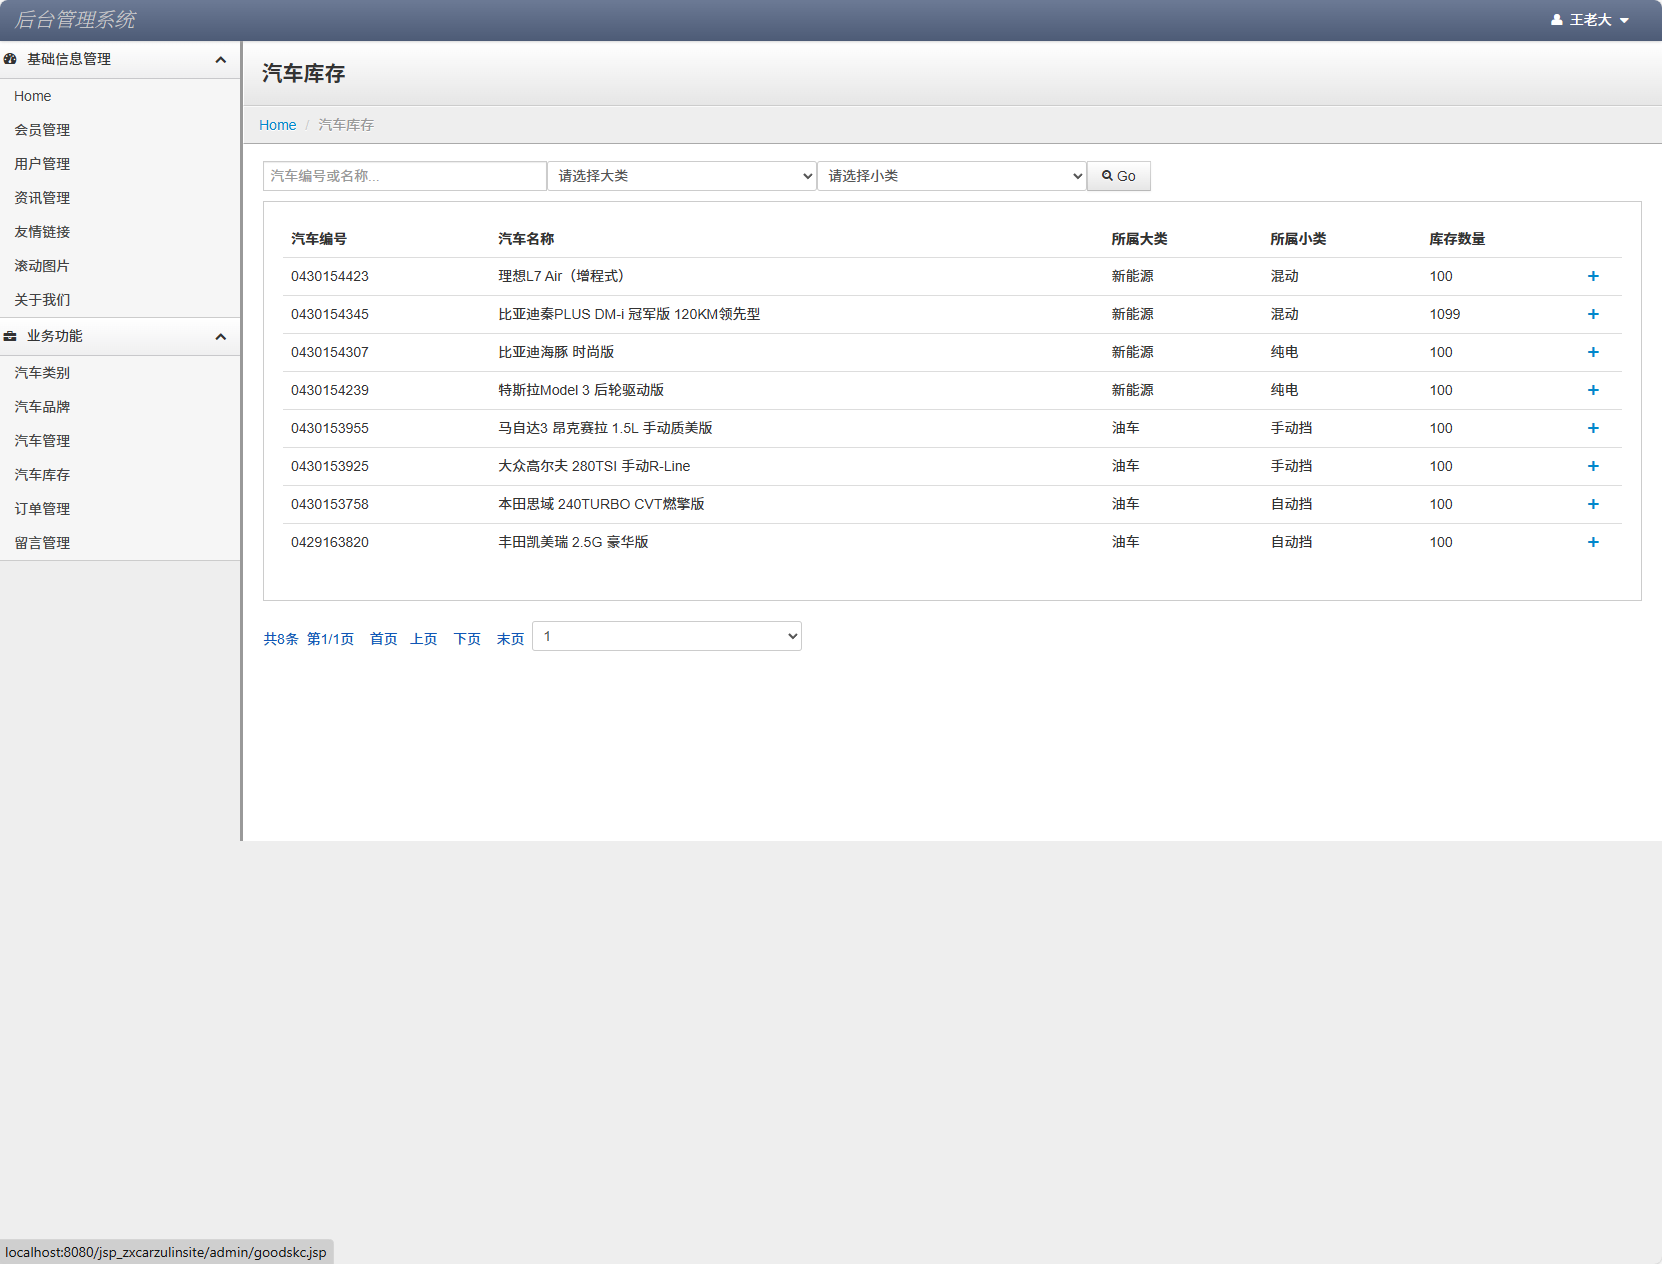Add stock for 大众高尔夫 280TSI row
This screenshot has height=1264, width=1662.
(1593, 466)
